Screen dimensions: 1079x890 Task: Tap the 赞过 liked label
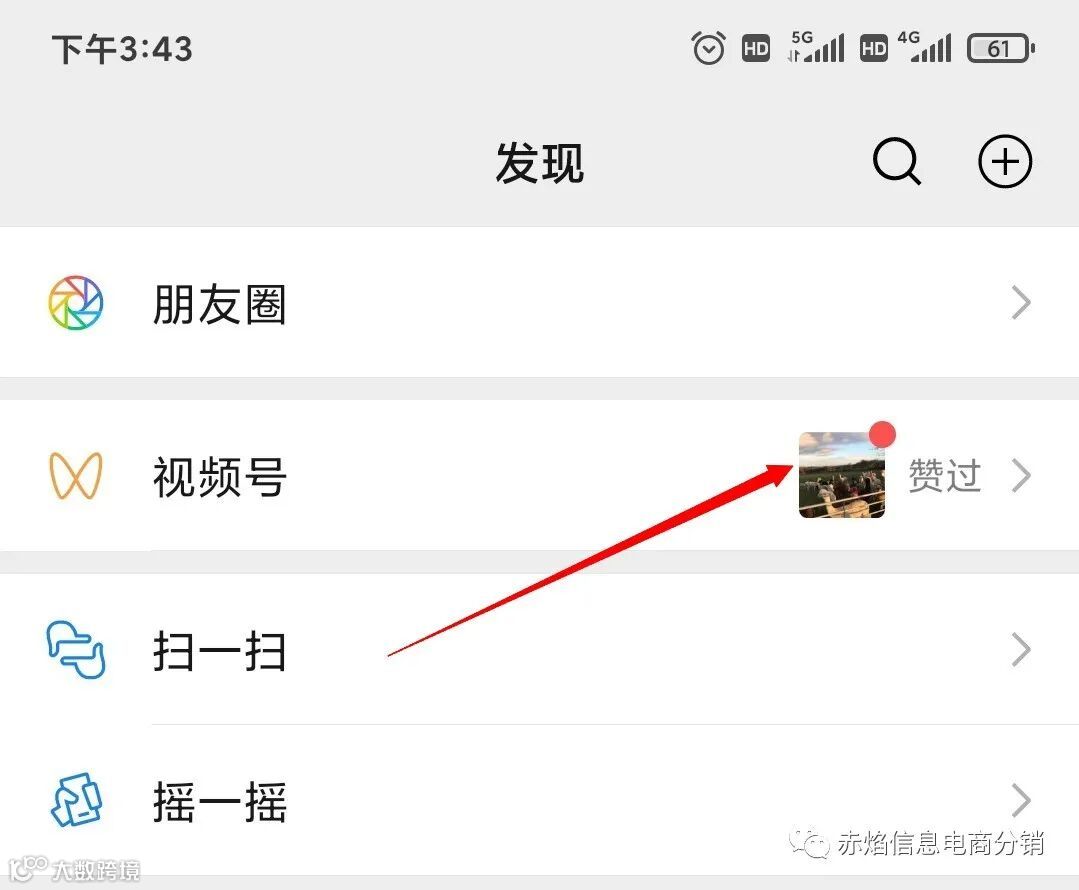coord(945,476)
